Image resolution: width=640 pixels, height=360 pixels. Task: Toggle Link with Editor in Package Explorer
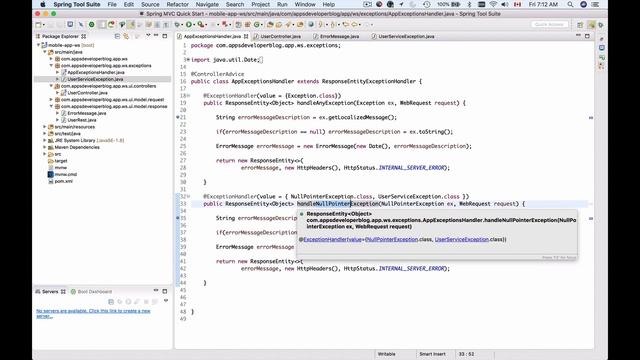pyautogui.click(x=126, y=36)
